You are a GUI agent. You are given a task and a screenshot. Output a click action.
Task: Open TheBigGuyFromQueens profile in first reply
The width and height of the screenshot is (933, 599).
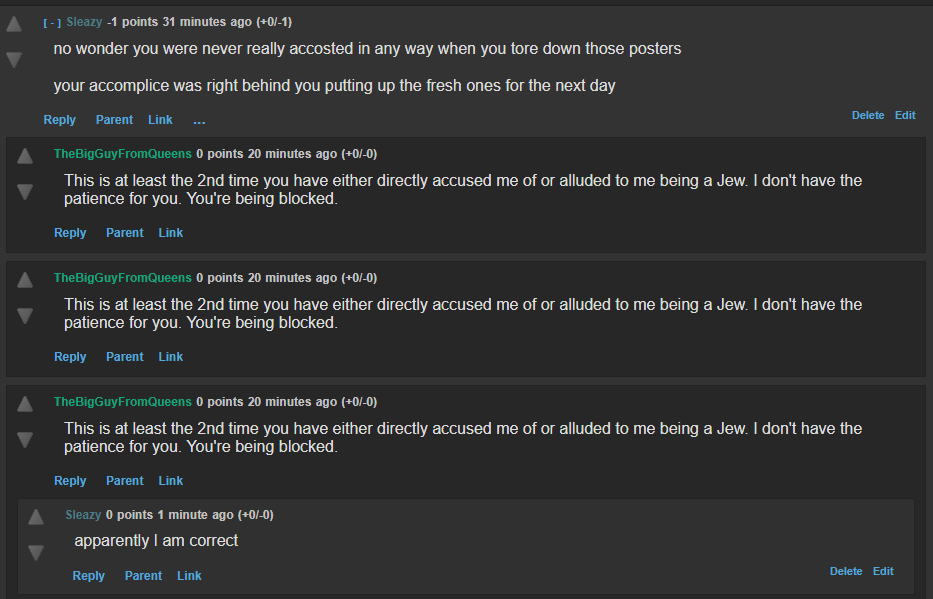[x=123, y=153]
